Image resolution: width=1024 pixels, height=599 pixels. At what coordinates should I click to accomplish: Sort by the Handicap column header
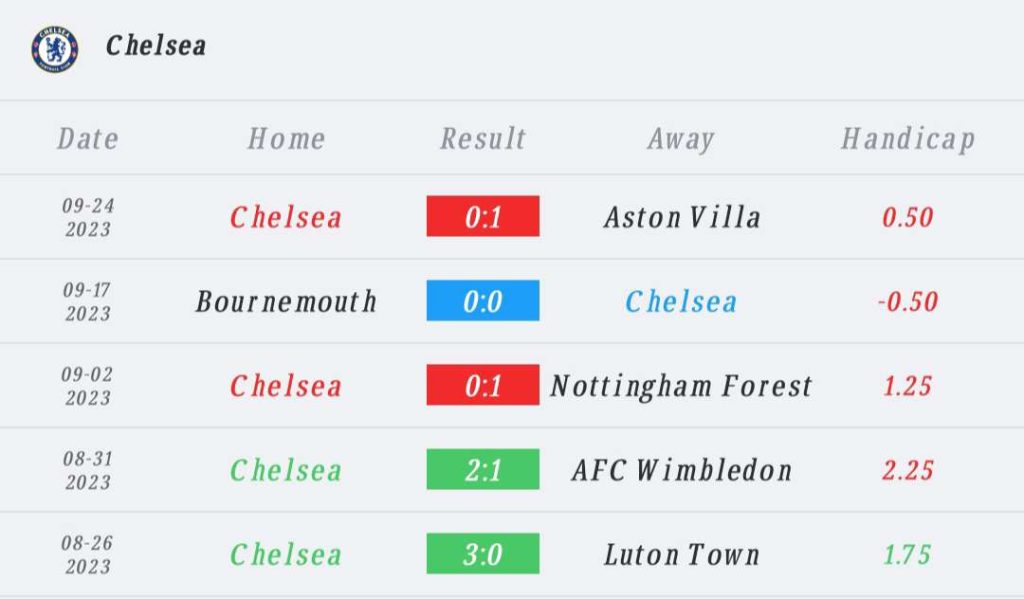[908, 139]
